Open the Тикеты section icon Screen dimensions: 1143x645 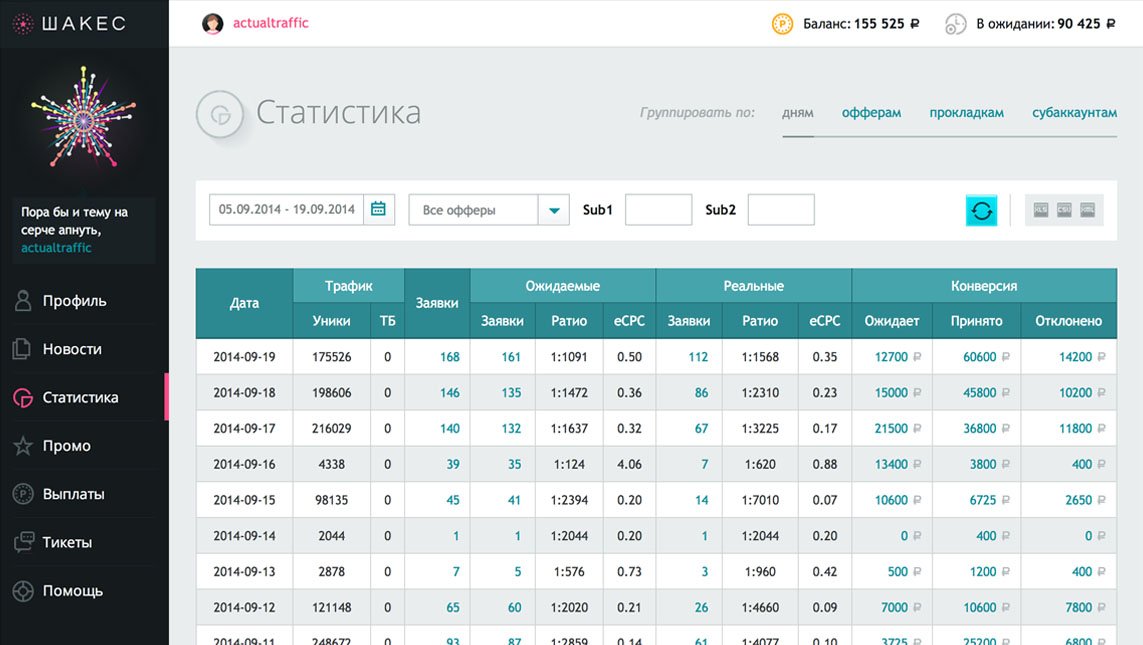(x=23, y=542)
